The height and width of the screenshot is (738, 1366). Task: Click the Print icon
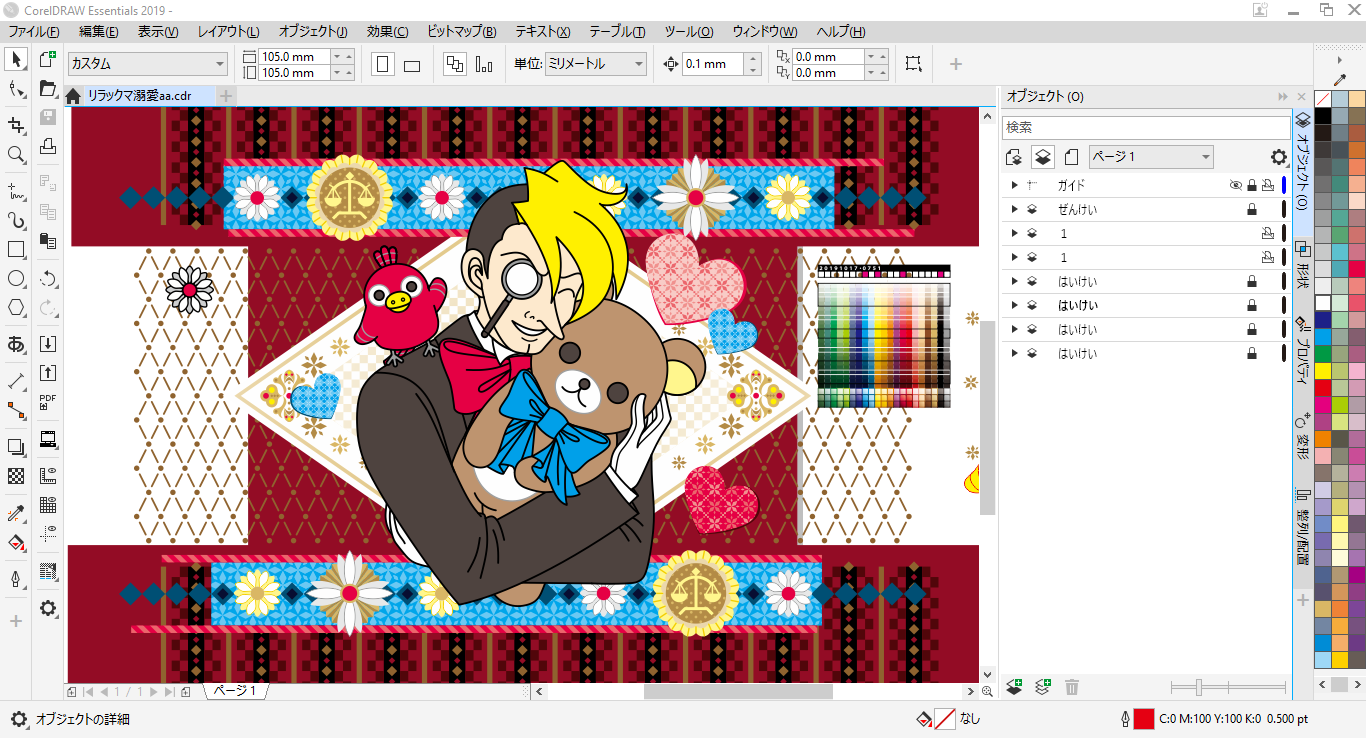coord(47,147)
